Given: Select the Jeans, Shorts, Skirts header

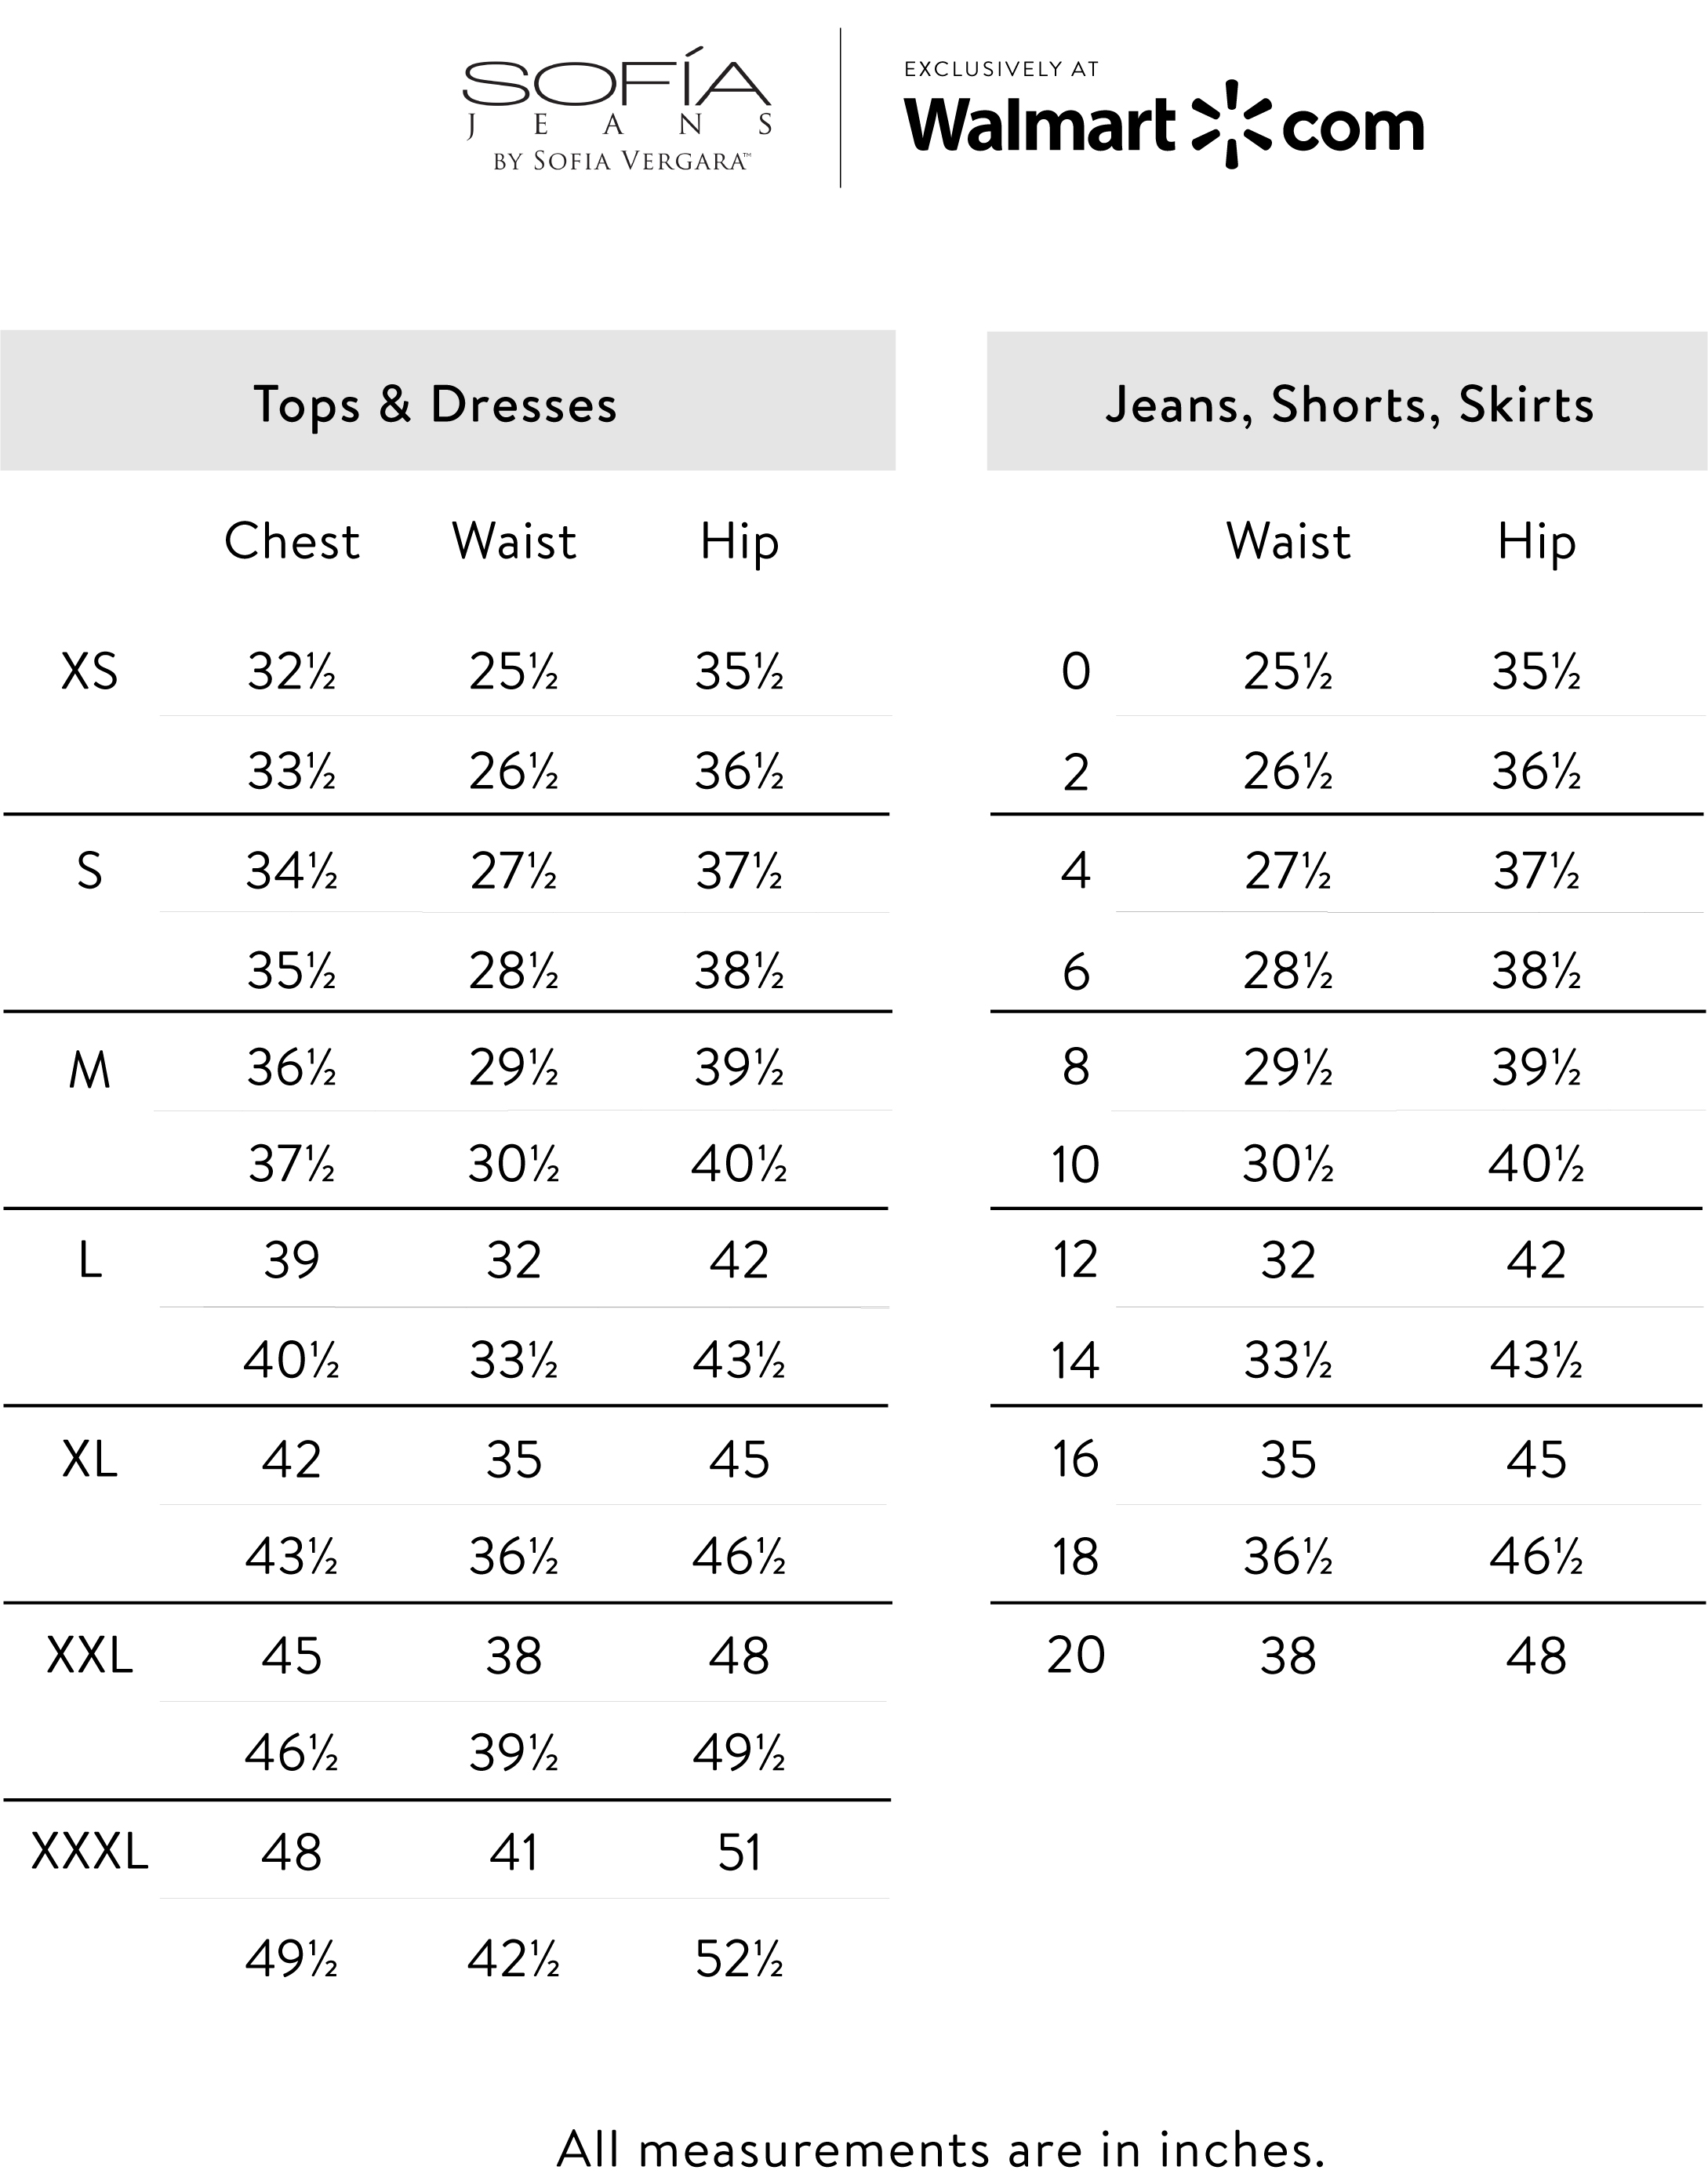Looking at the screenshot, I should pyautogui.click(x=1349, y=404).
